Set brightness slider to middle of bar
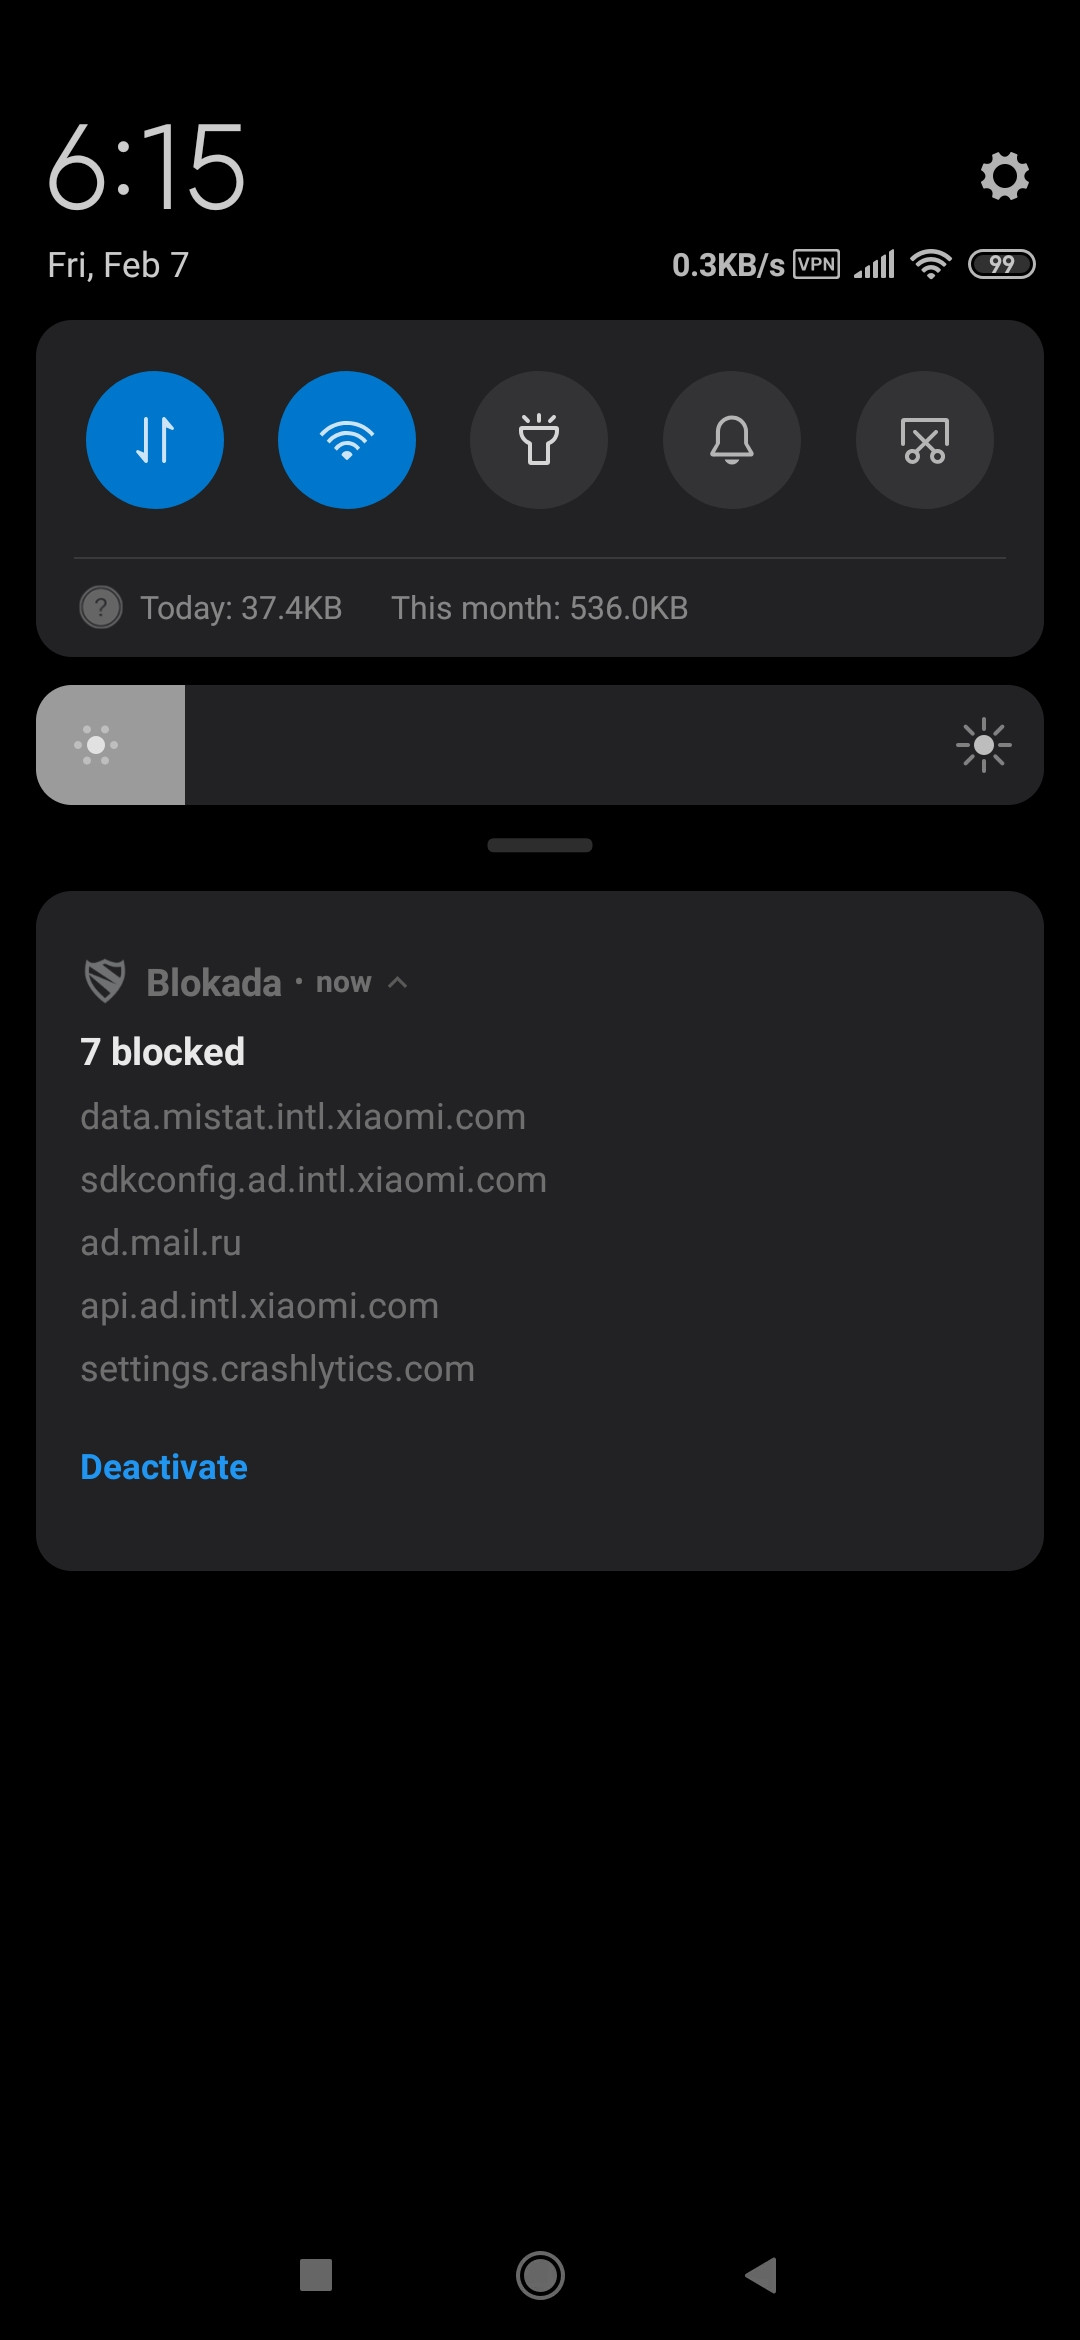1080x2340 pixels. click(540, 745)
